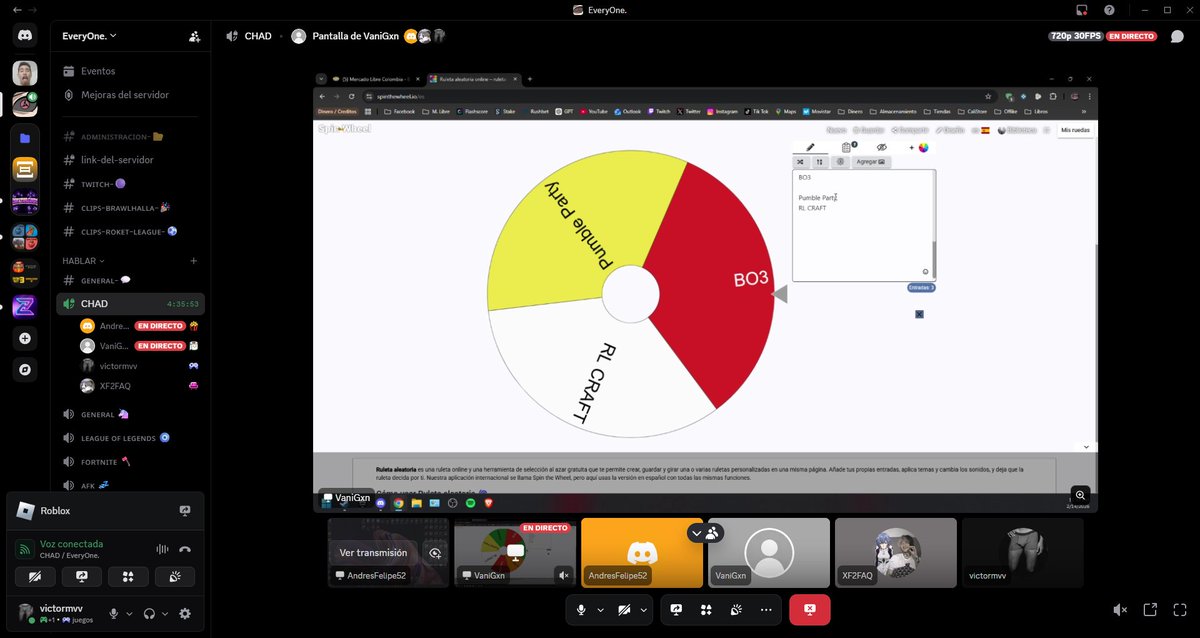The width and height of the screenshot is (1200, 638).
Task: Open Discord direct messages home icon
Action: [x=25, y=36]
